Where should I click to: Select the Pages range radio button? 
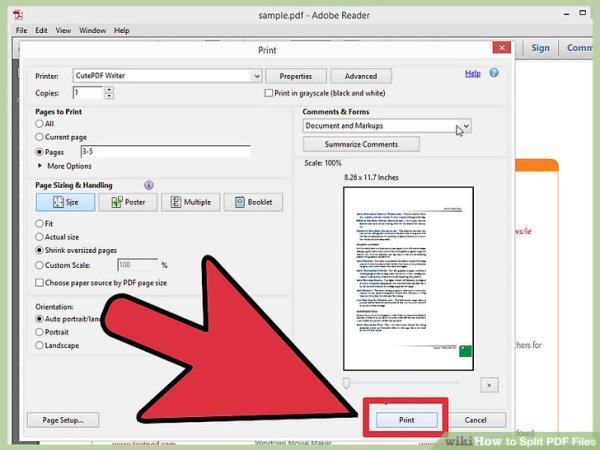click(39, 152)
